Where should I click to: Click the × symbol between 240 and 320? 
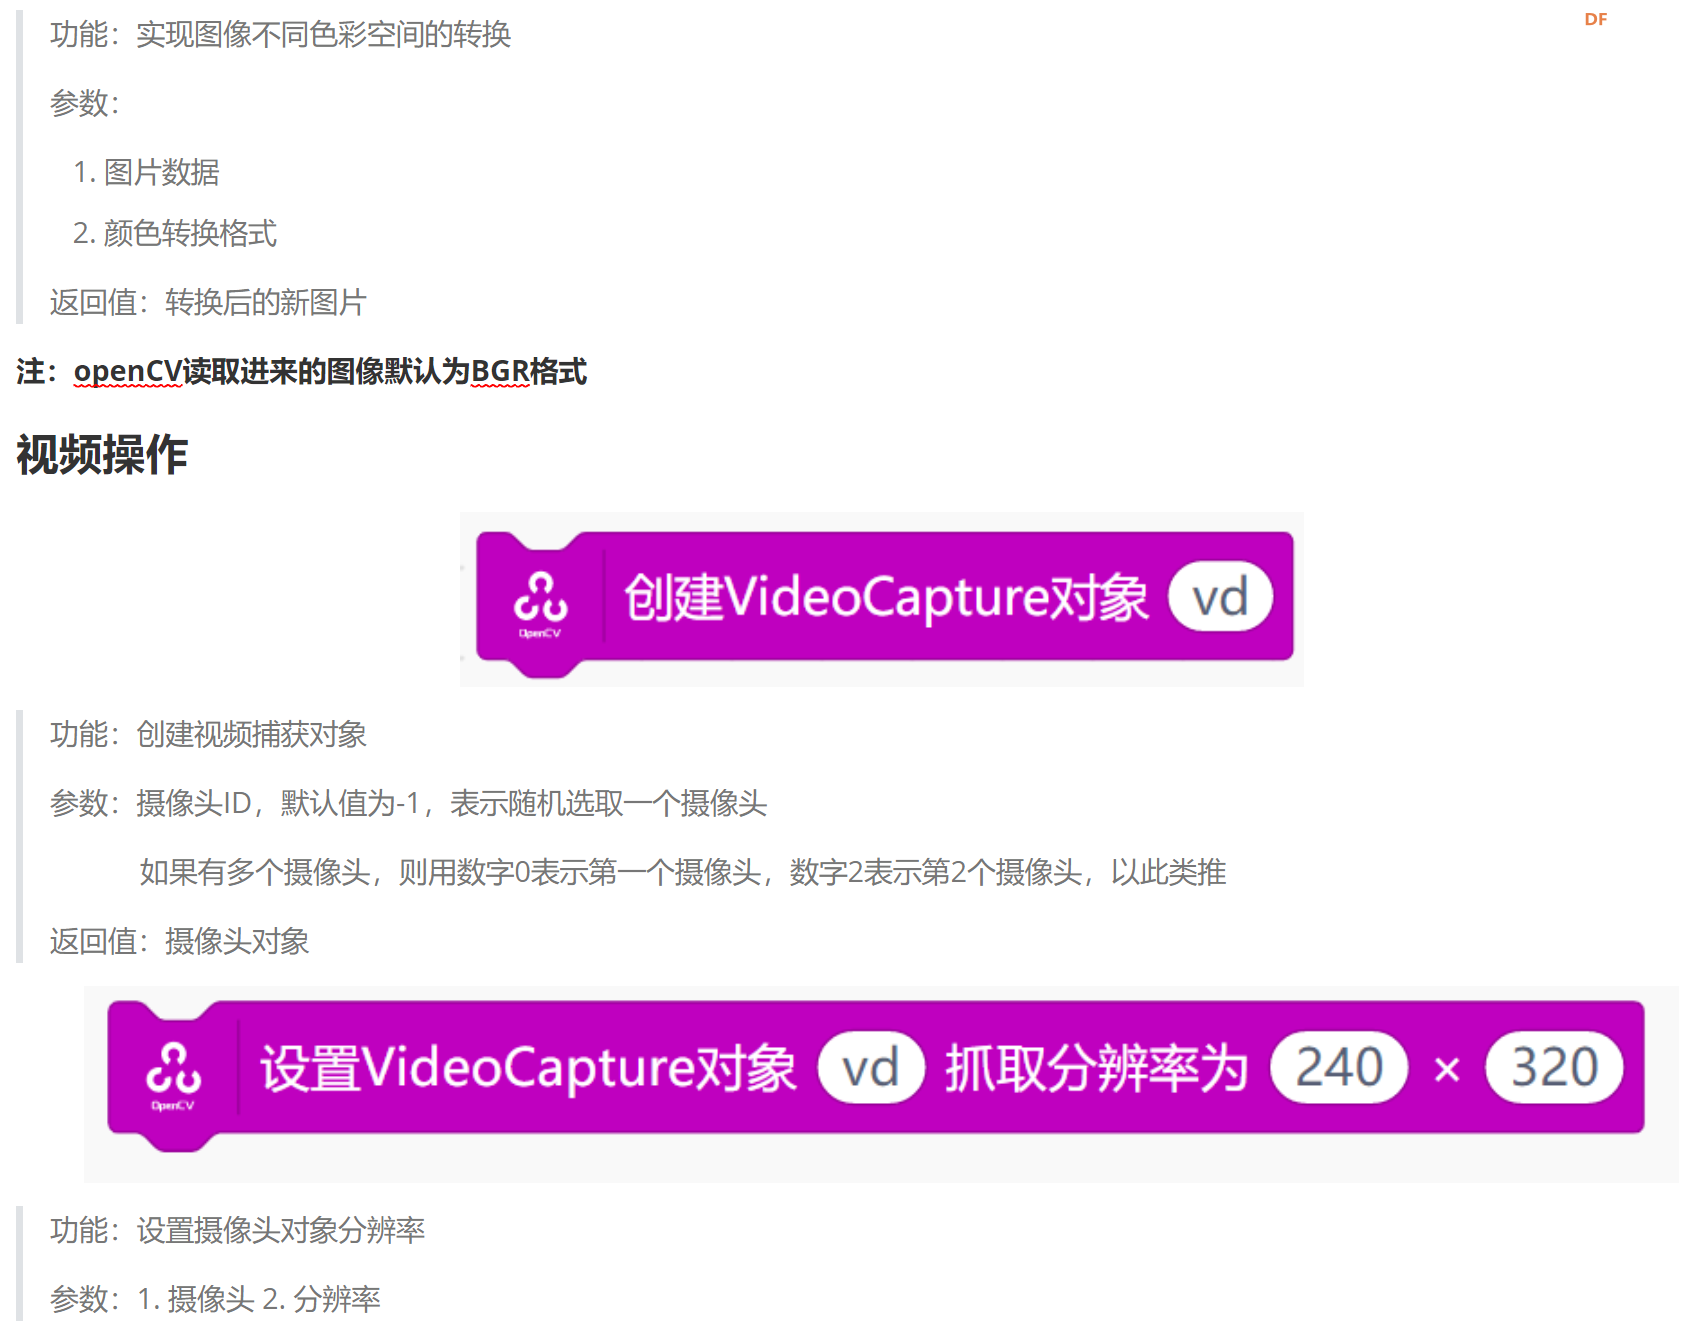(1447, 1070)
